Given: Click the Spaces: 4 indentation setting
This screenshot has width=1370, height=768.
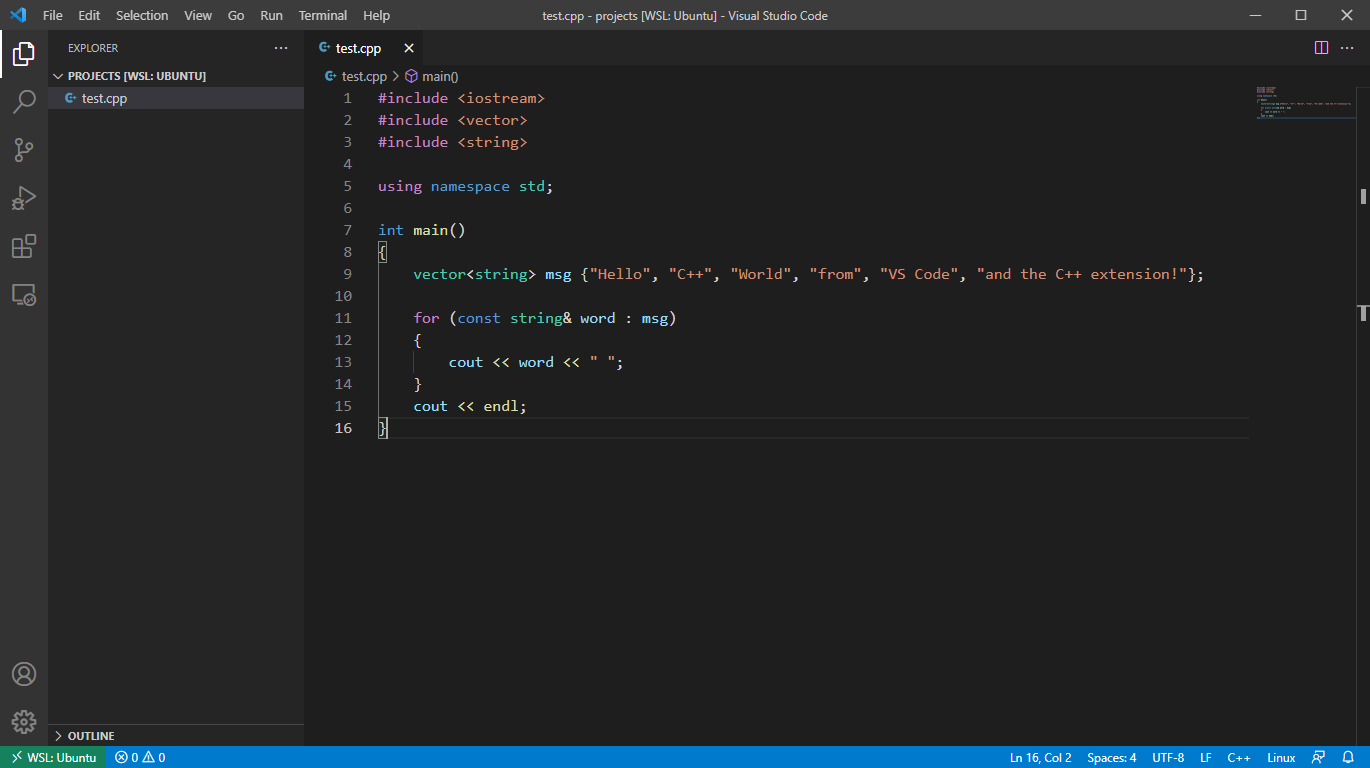Looking at the screenshot, I should click(1111, 757).
